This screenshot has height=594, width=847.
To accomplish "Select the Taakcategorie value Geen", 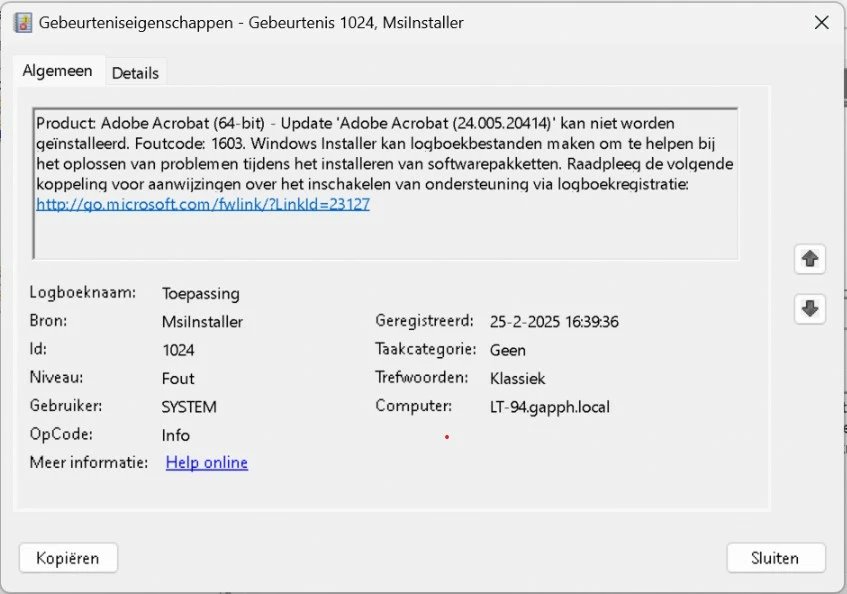I will click(x=508, y=350).
